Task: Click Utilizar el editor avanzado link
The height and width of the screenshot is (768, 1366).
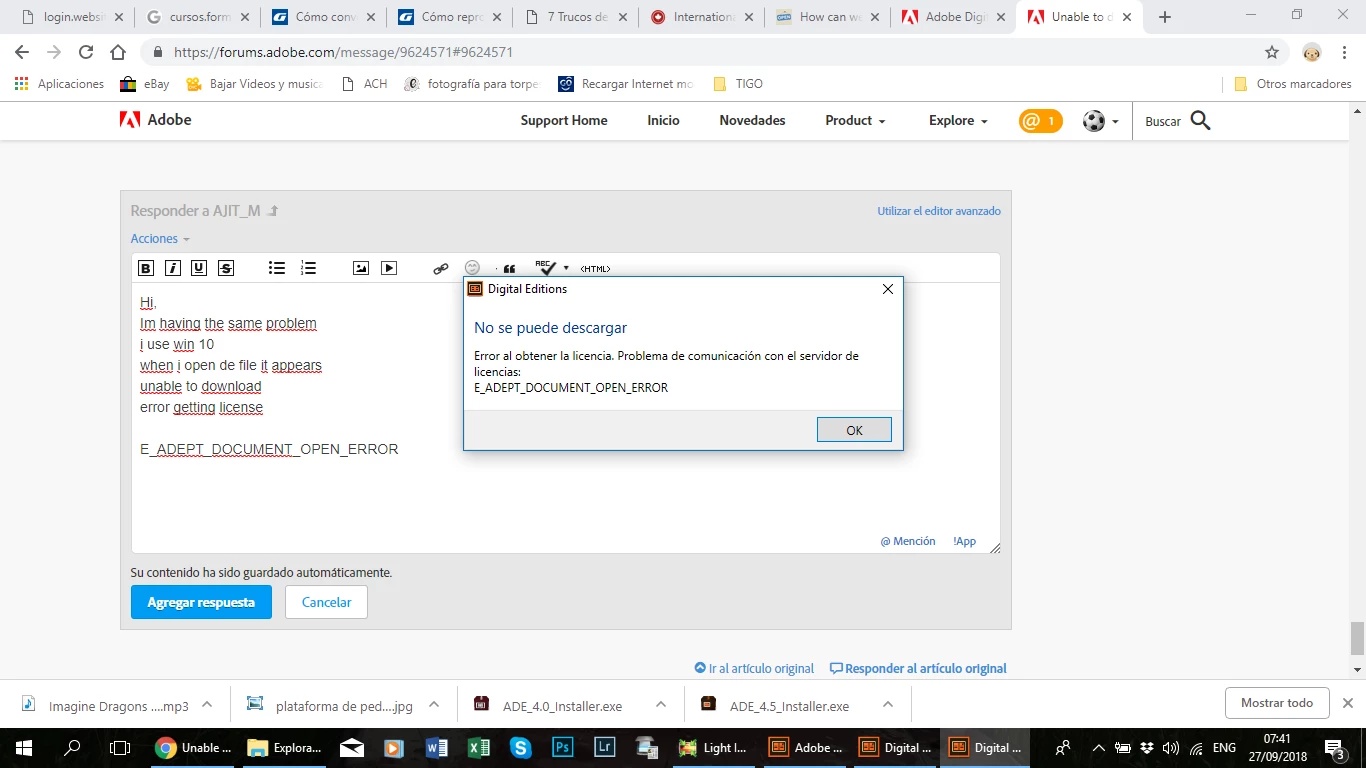Action: pos(939,211)
